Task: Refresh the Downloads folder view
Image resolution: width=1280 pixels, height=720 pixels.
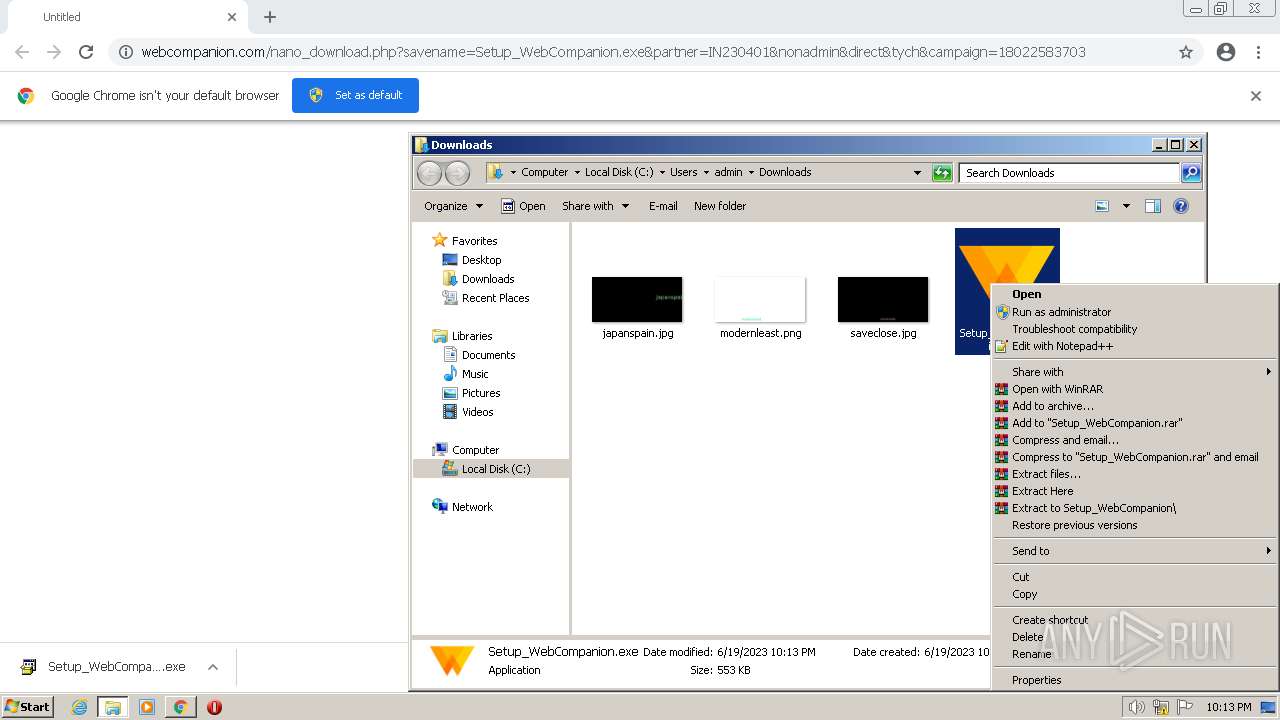Action: coord(942,173)
